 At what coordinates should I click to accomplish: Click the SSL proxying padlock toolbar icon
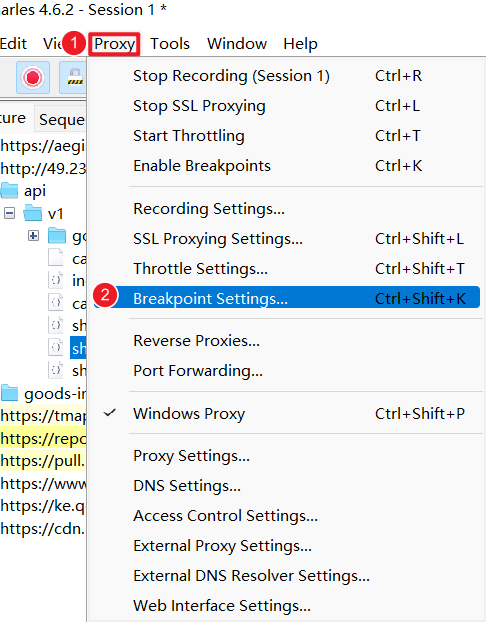(x=73, y=77)
